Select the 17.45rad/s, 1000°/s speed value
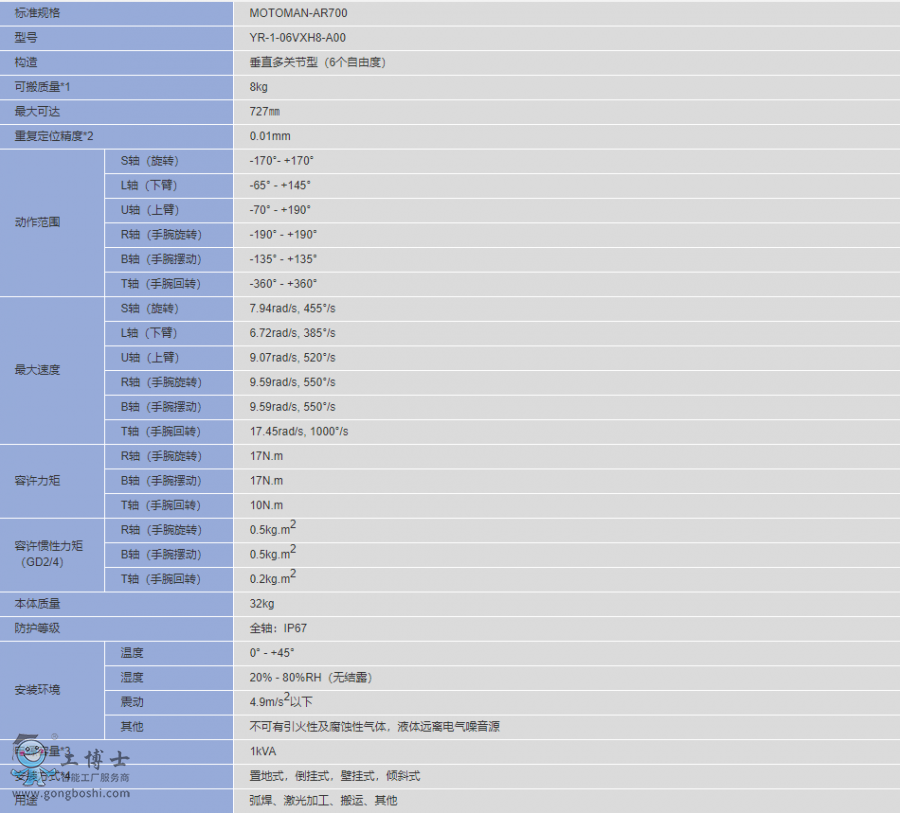The image size is (900, 813). (298, 432)
